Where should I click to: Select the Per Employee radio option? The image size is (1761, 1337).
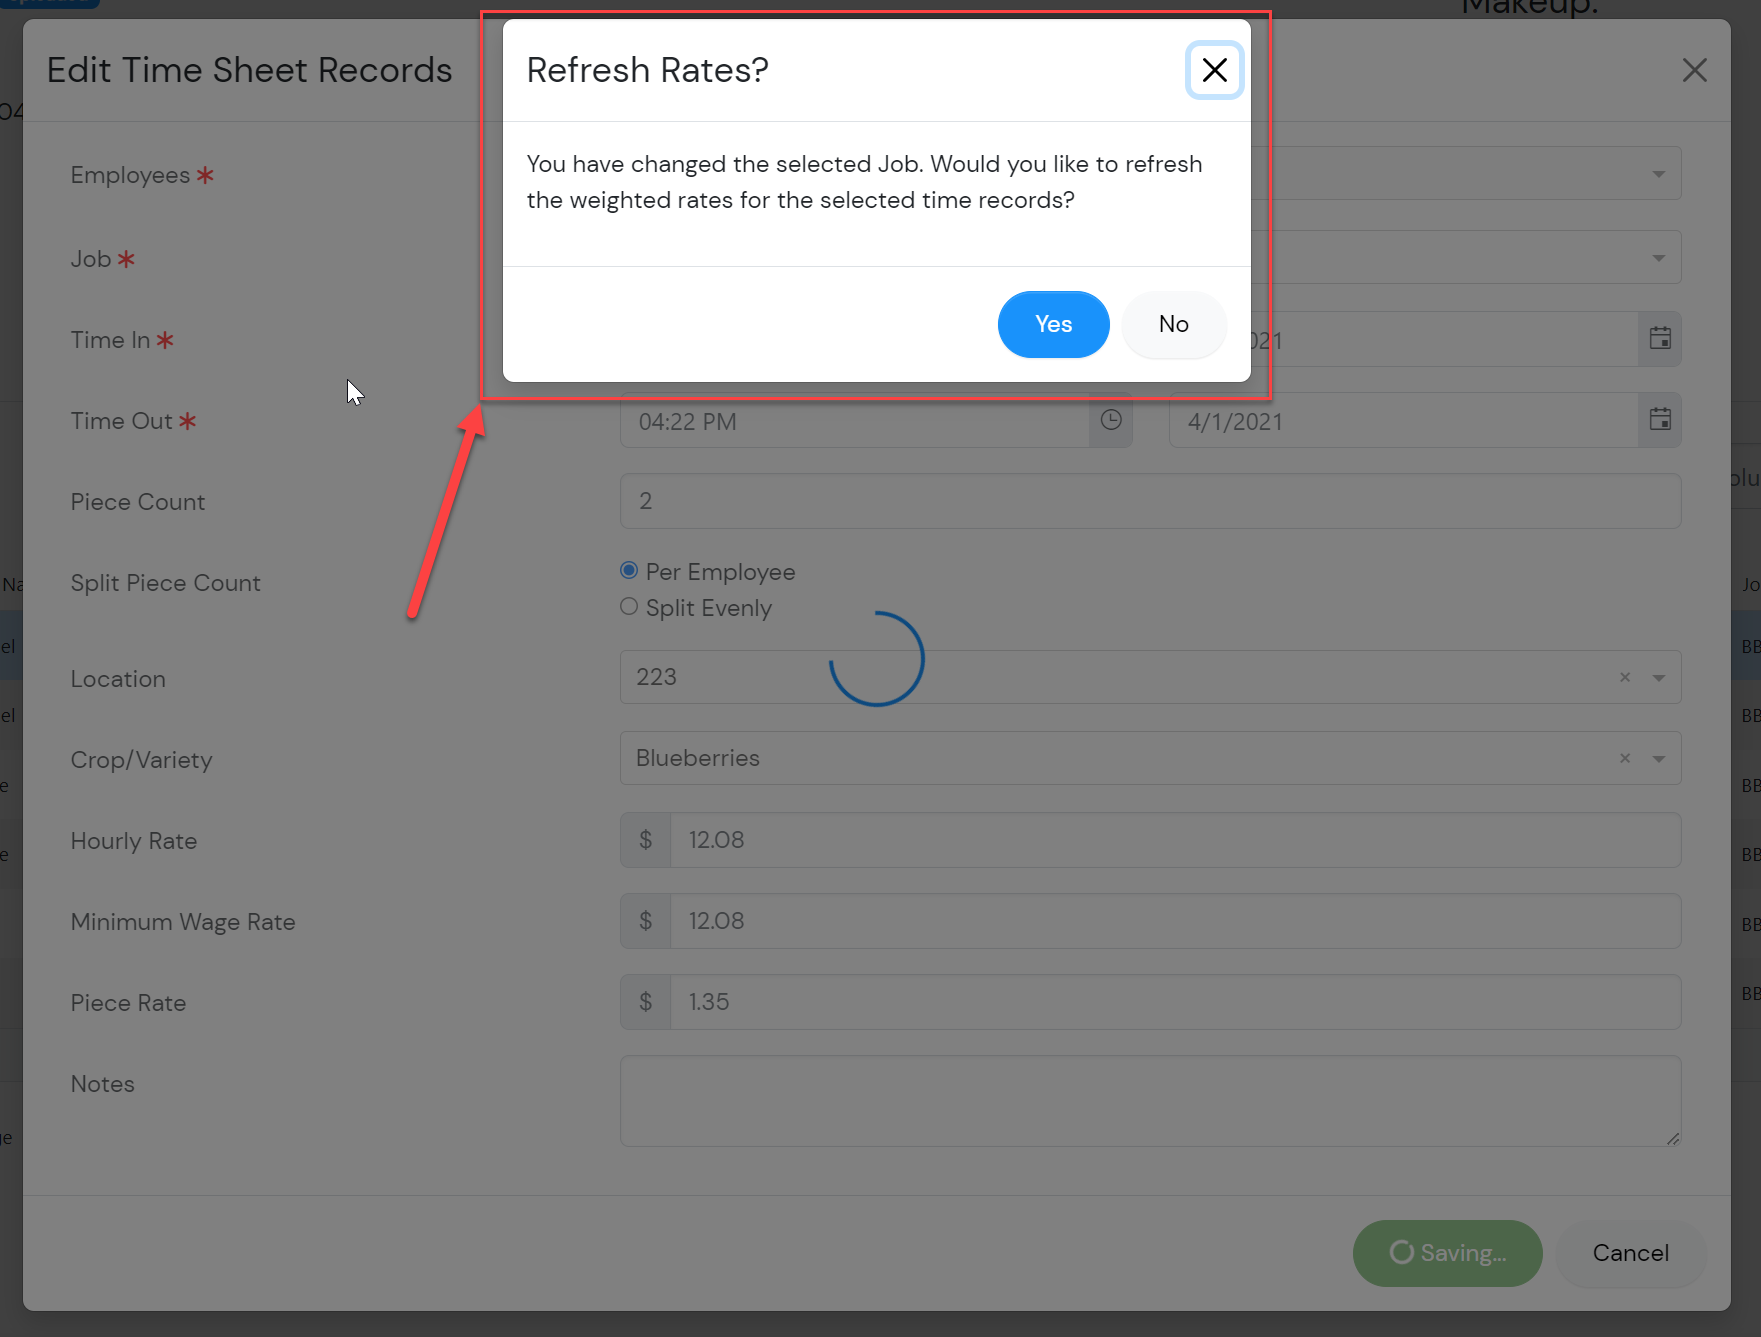click(629, 571)
